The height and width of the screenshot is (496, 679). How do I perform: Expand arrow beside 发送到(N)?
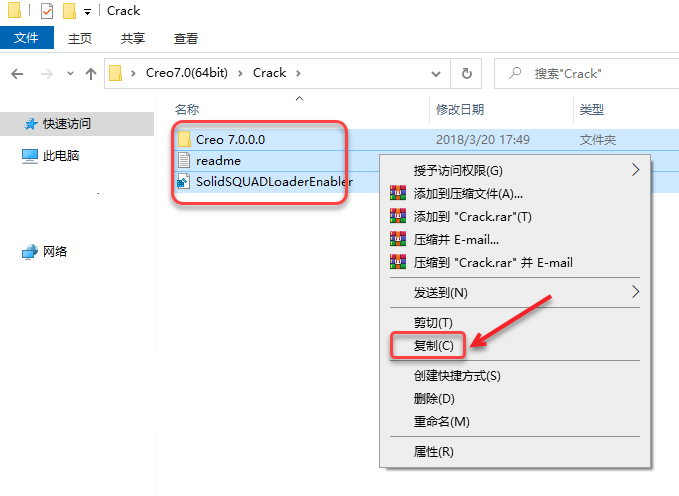(635, 292)
